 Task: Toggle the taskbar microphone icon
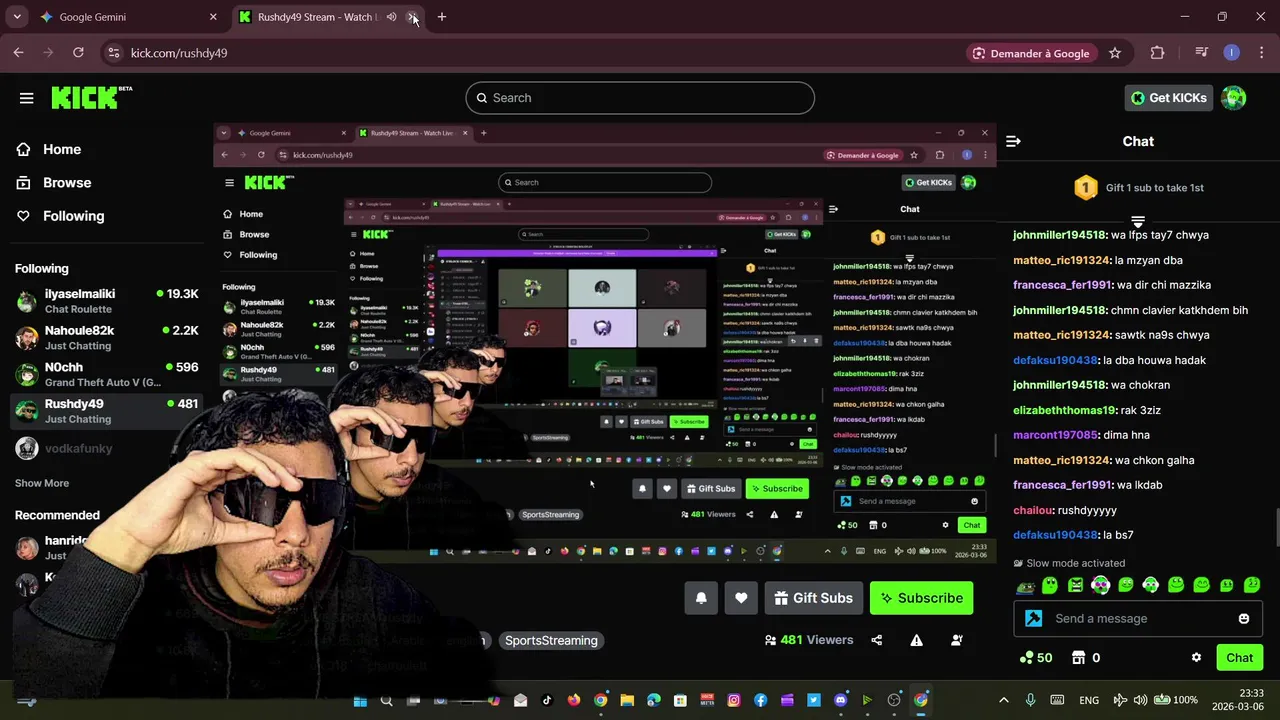tap(1030, 700)
